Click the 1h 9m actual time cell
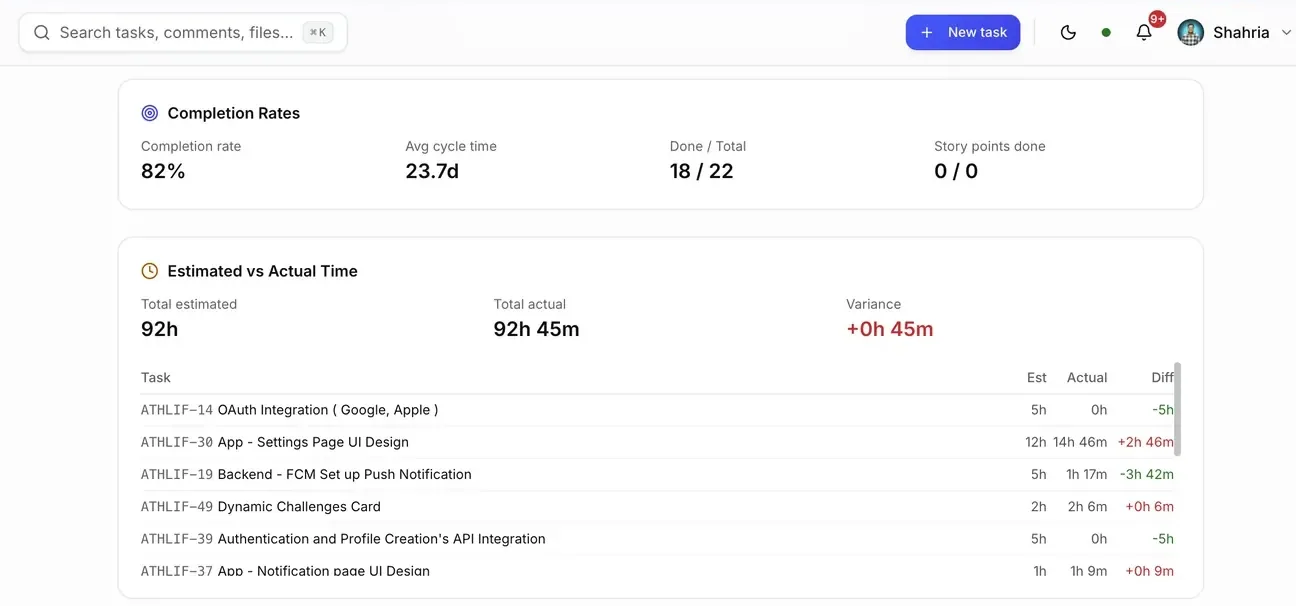Viewport: 1296px width, 606px height. click(1089, 571)
